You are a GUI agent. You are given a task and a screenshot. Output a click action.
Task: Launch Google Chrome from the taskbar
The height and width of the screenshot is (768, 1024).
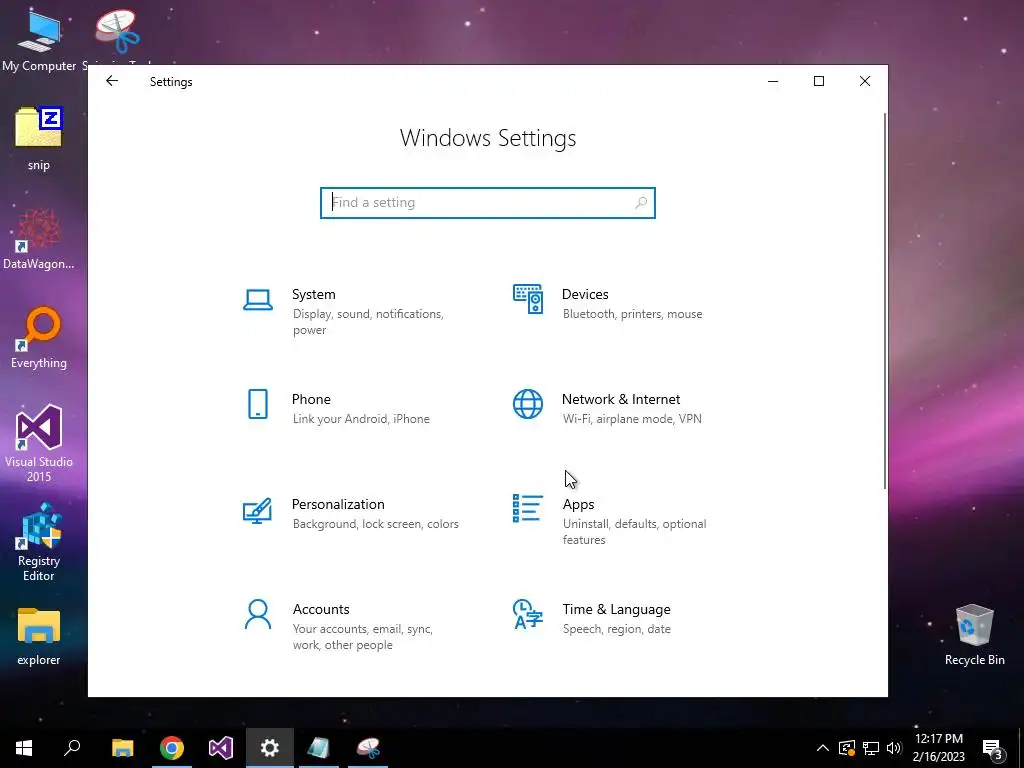click(172, 748)
